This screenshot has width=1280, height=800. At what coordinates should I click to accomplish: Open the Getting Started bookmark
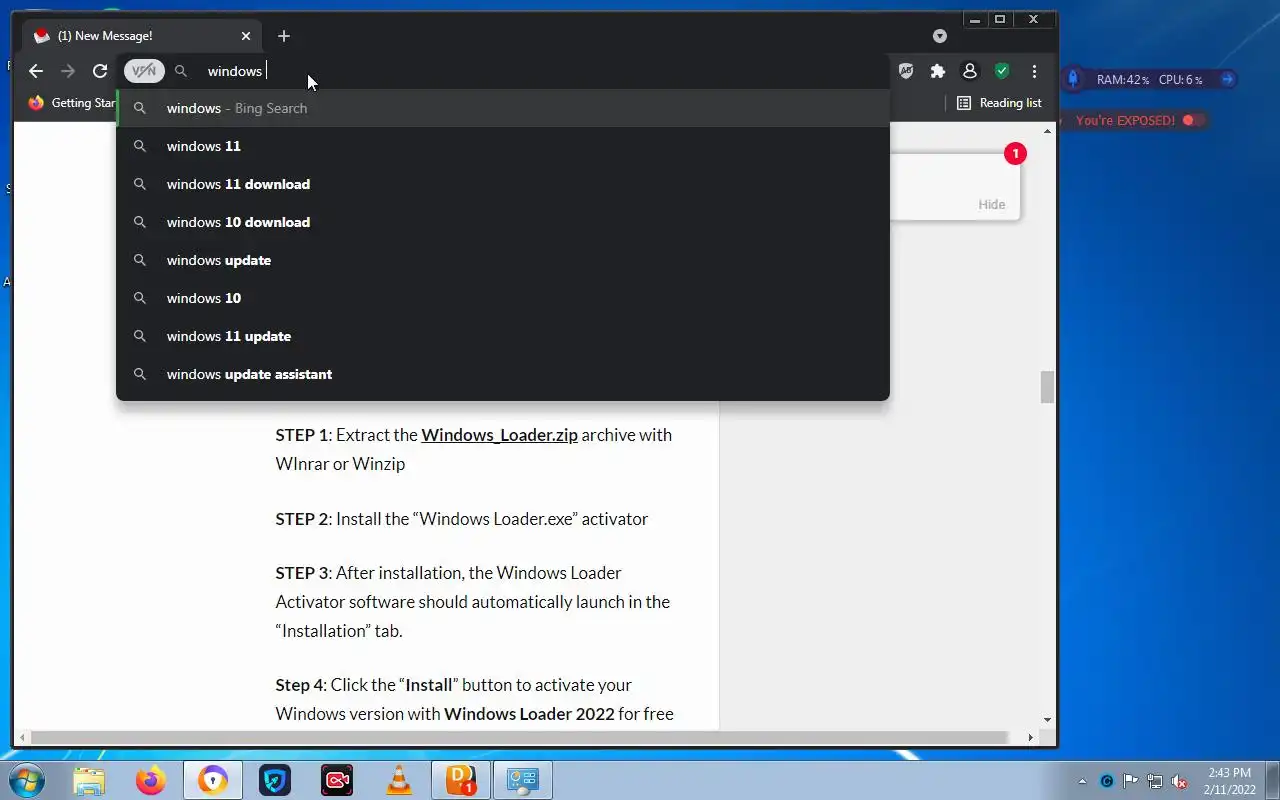72,103
